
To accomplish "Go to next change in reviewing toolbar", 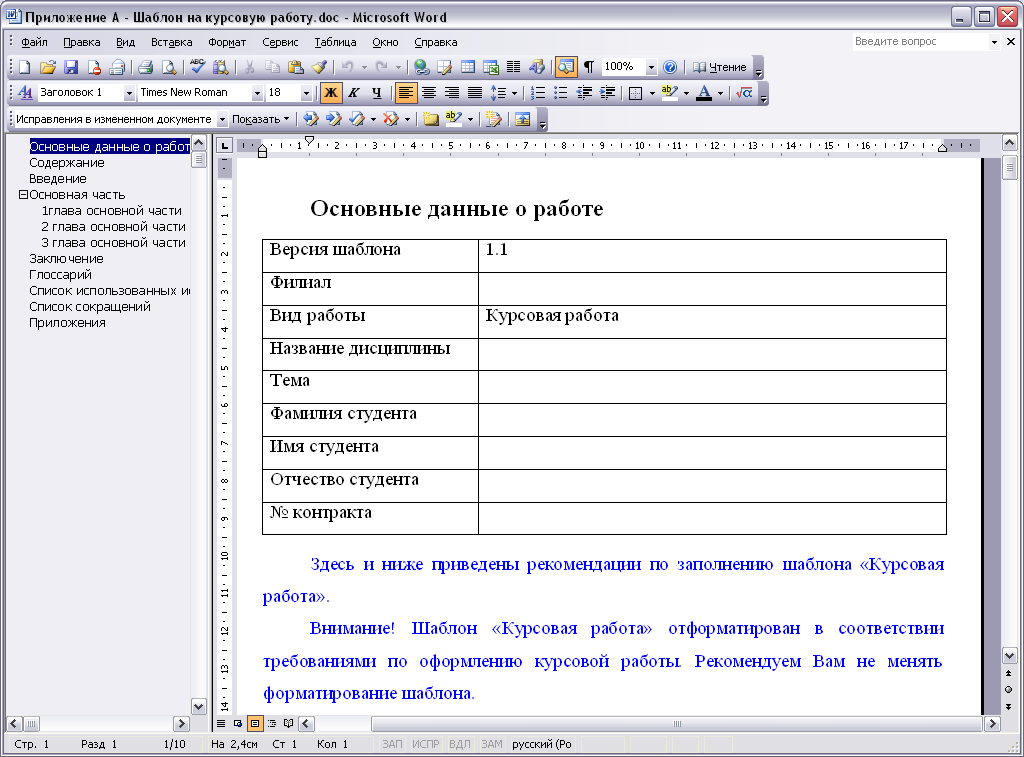I will point(334,119).
